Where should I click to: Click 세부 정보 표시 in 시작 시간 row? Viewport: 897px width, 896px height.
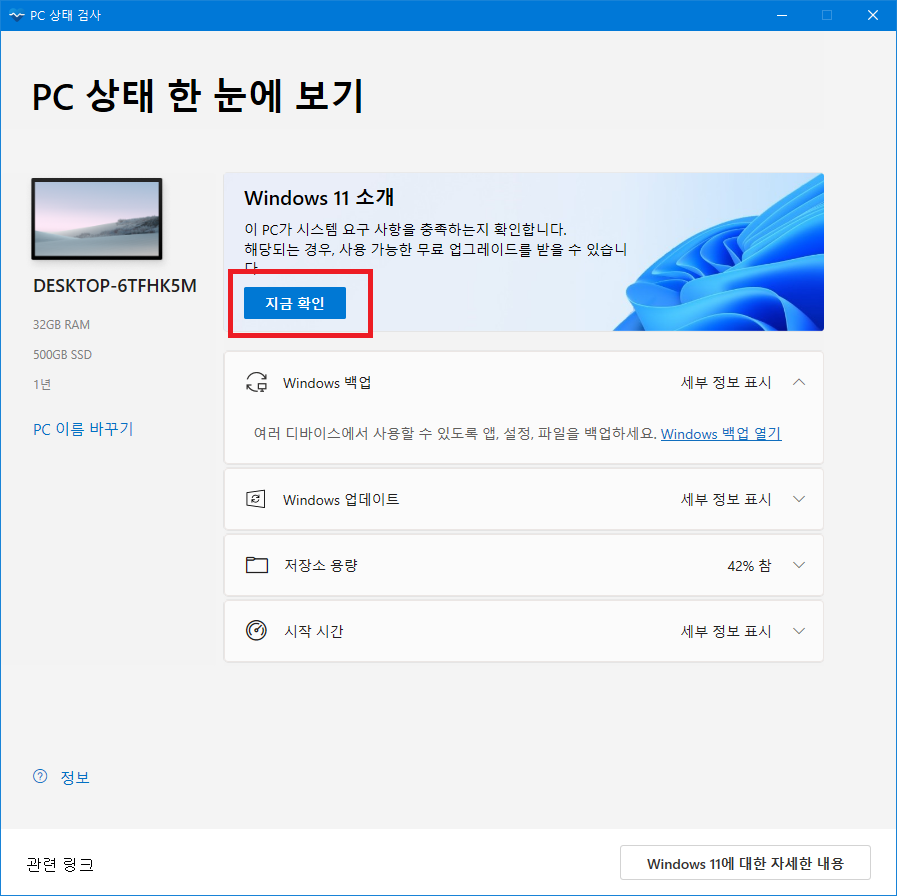point(726,631)
